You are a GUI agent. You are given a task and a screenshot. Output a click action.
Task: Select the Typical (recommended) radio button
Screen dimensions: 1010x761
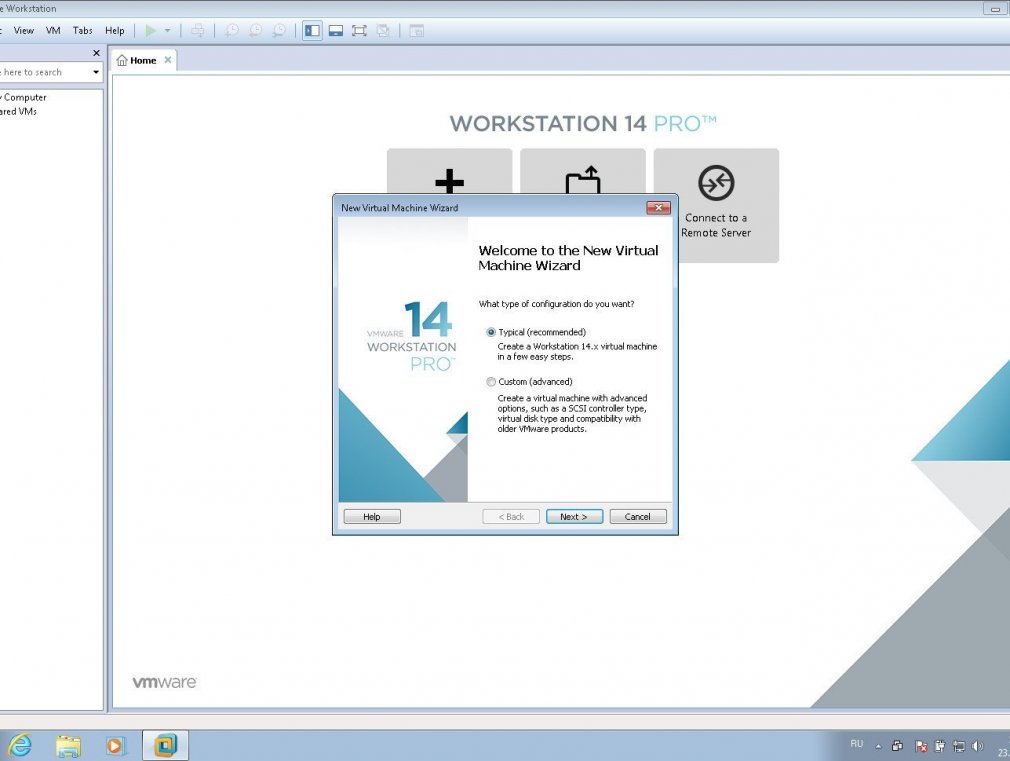click(x=491, y=332)
